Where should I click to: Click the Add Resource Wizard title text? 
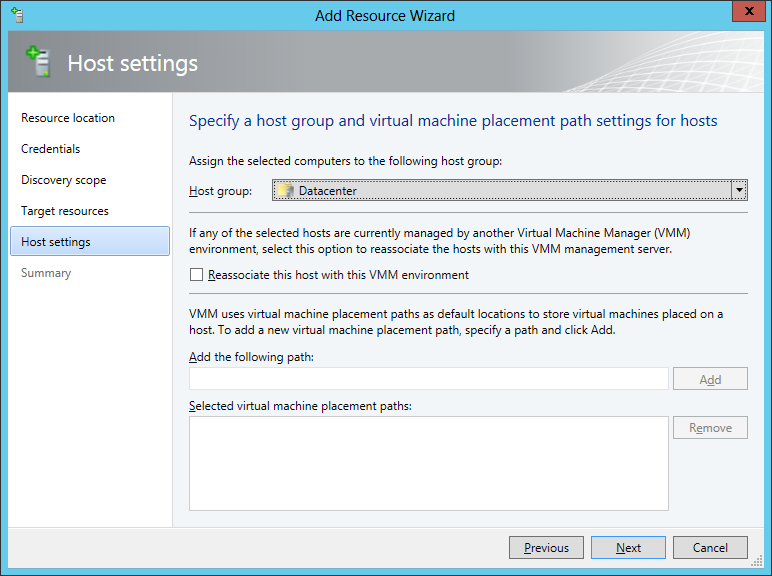[x=385, y=15]
